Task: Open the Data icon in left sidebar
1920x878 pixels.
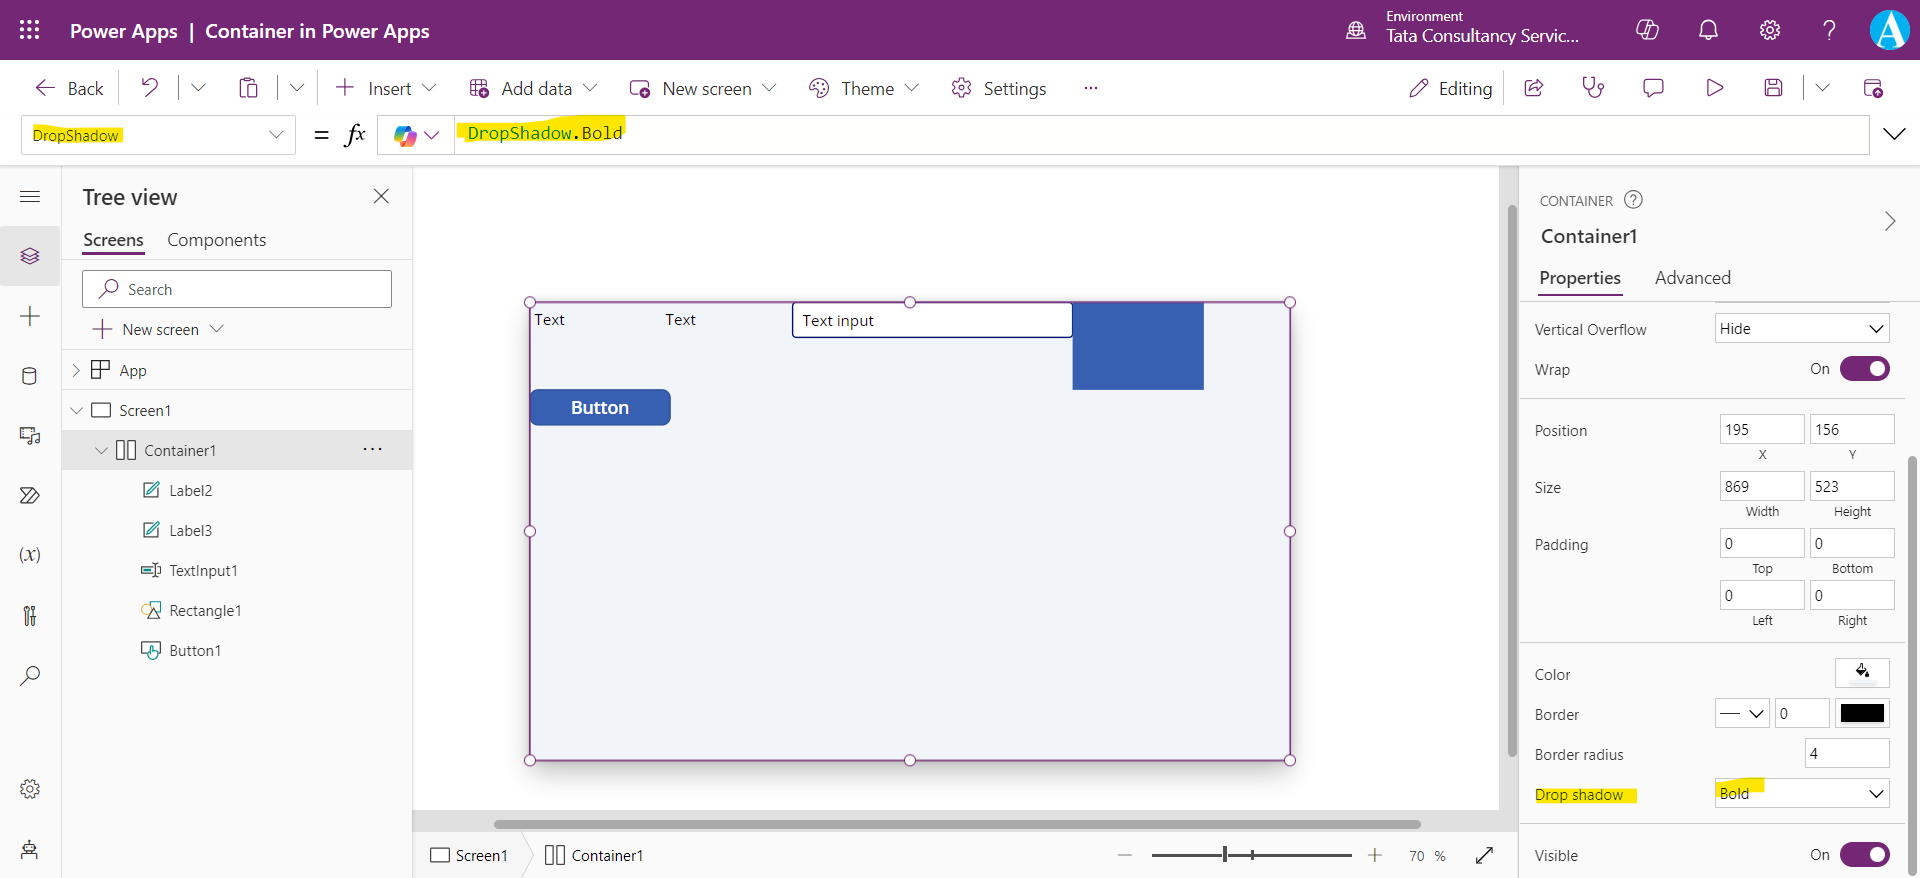Action: [30, 376]
